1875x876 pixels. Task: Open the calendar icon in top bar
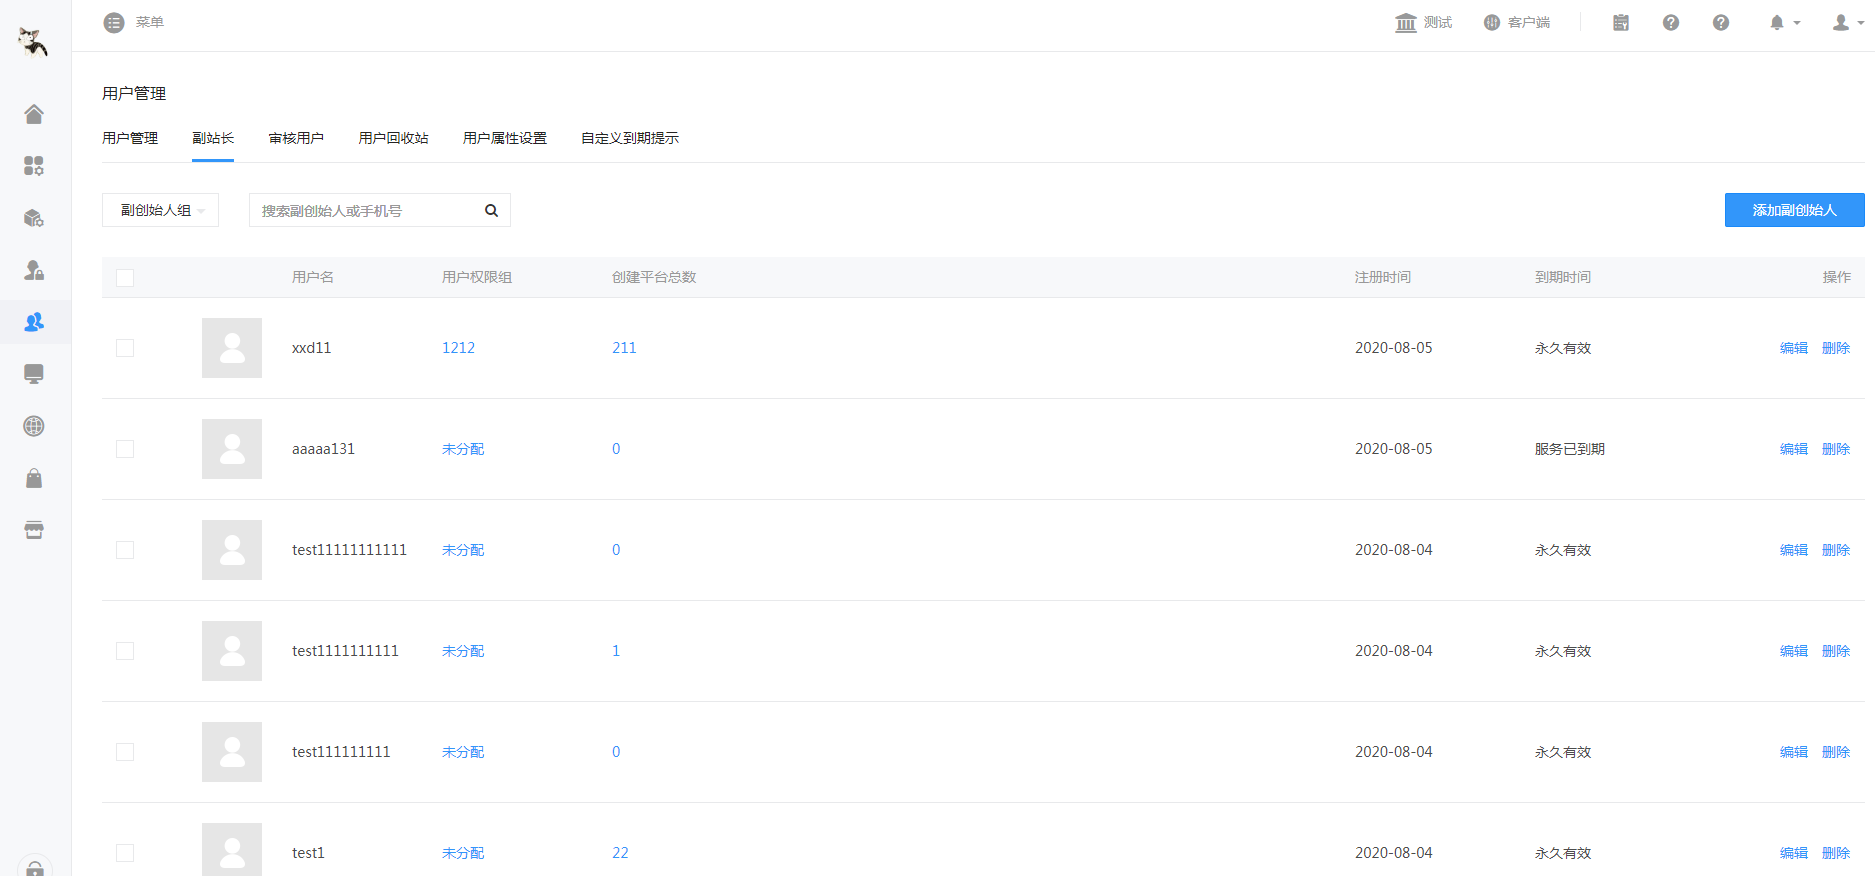point(1621,22)
